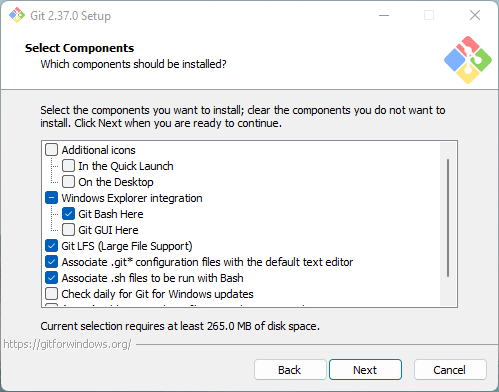Click the large Git logo in header
499x392 pixels.
click(x=468, y=60)
